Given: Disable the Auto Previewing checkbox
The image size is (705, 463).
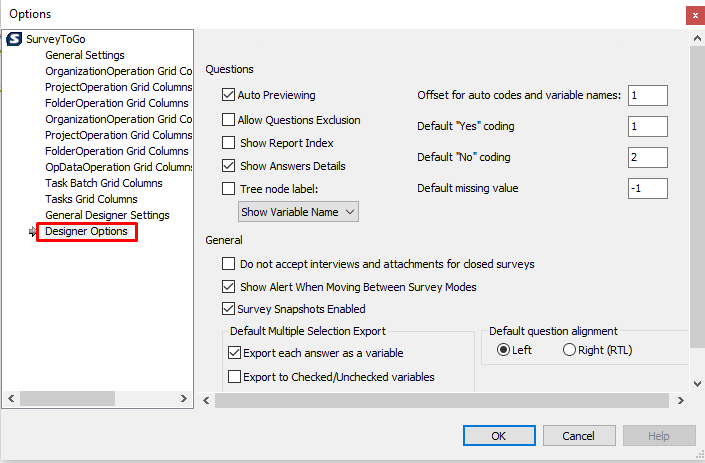Looking at the screenshot, I should coord(228,95).
